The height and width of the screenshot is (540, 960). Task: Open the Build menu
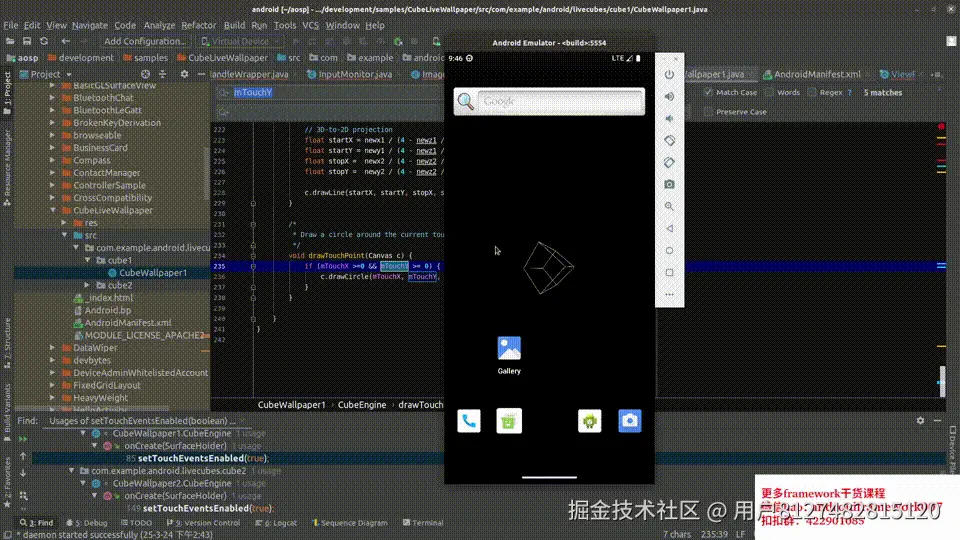coord(234,25)
